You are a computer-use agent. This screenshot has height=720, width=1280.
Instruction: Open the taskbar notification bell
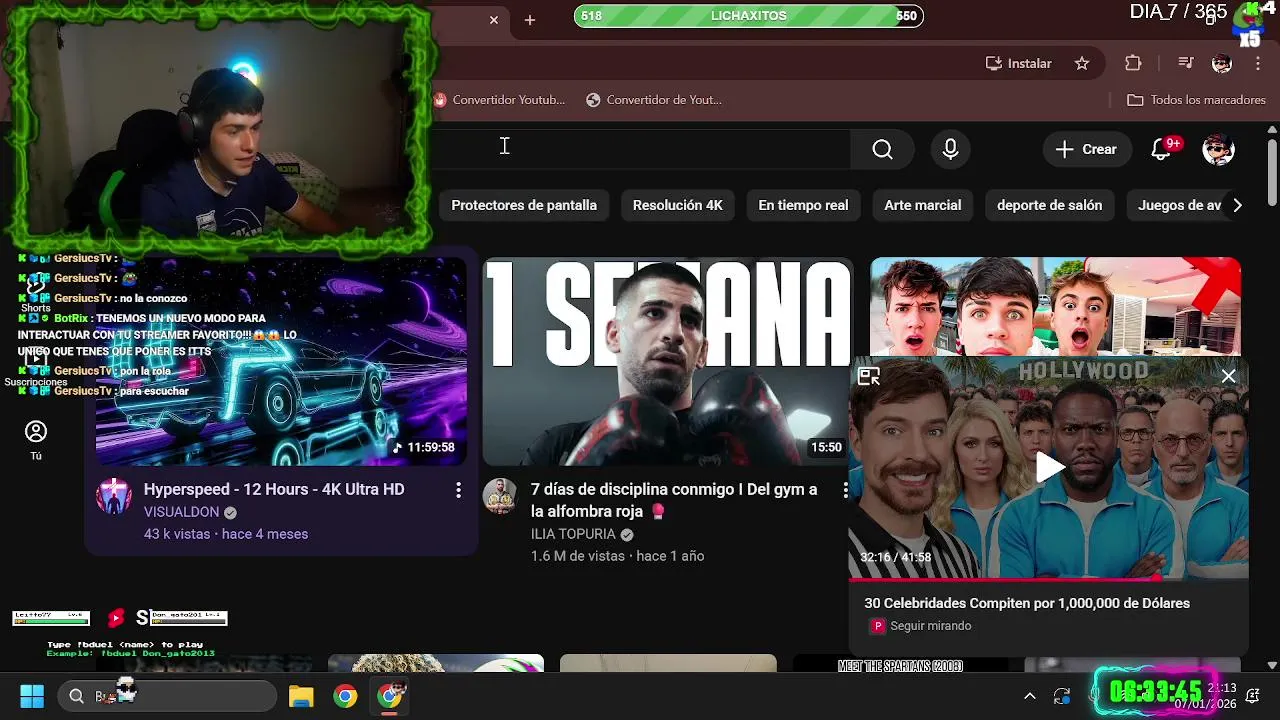(x=1252, y=696)
